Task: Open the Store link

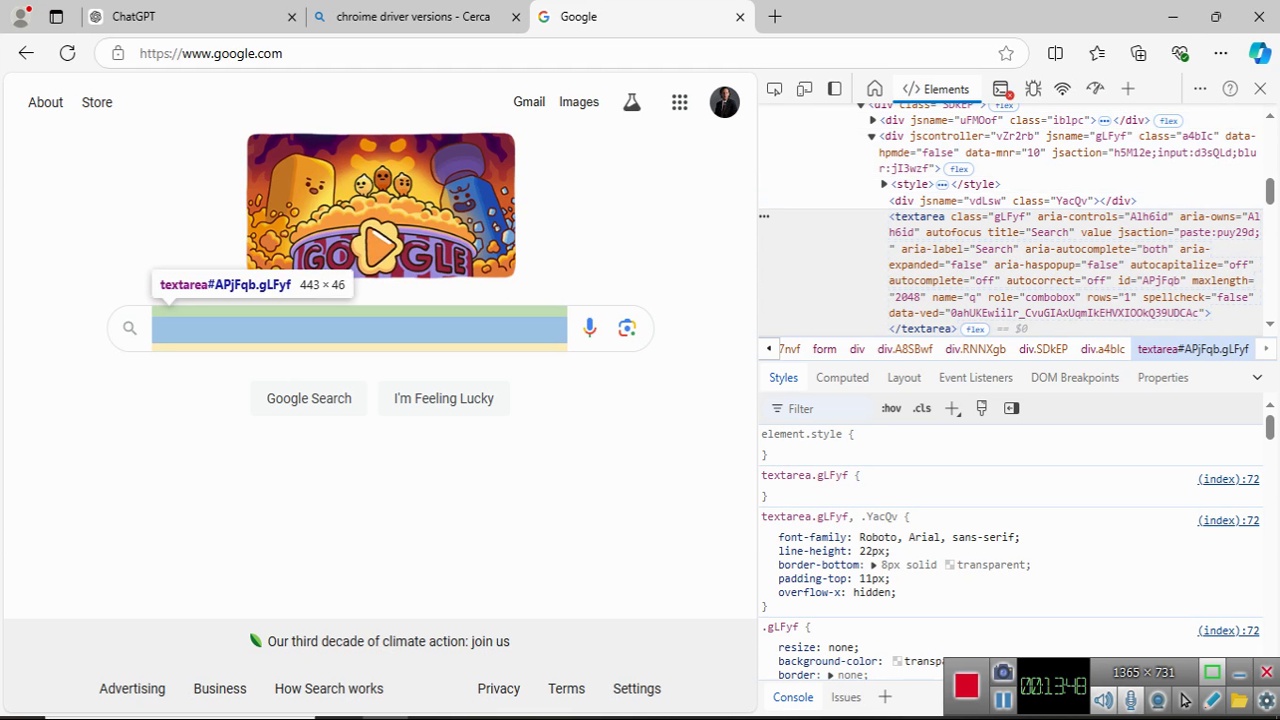Action: click(97, 102)
